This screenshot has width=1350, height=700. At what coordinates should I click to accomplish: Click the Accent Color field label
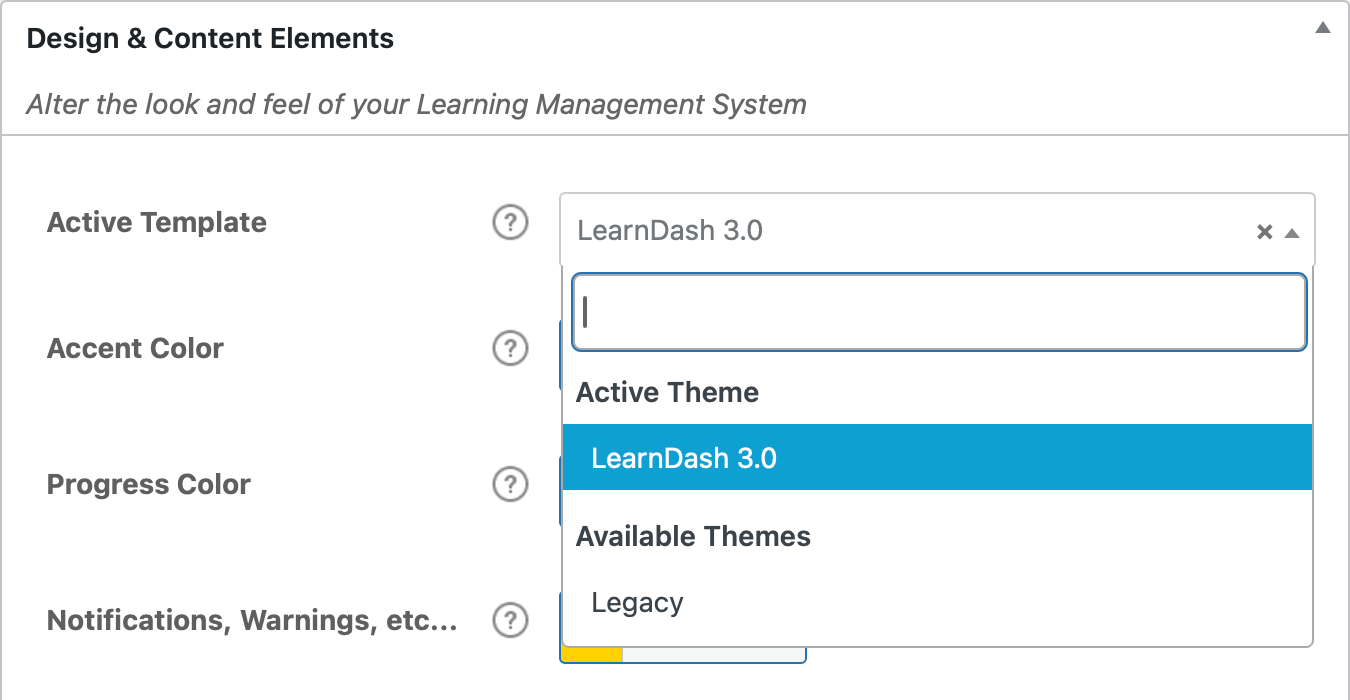pos(135,348)
